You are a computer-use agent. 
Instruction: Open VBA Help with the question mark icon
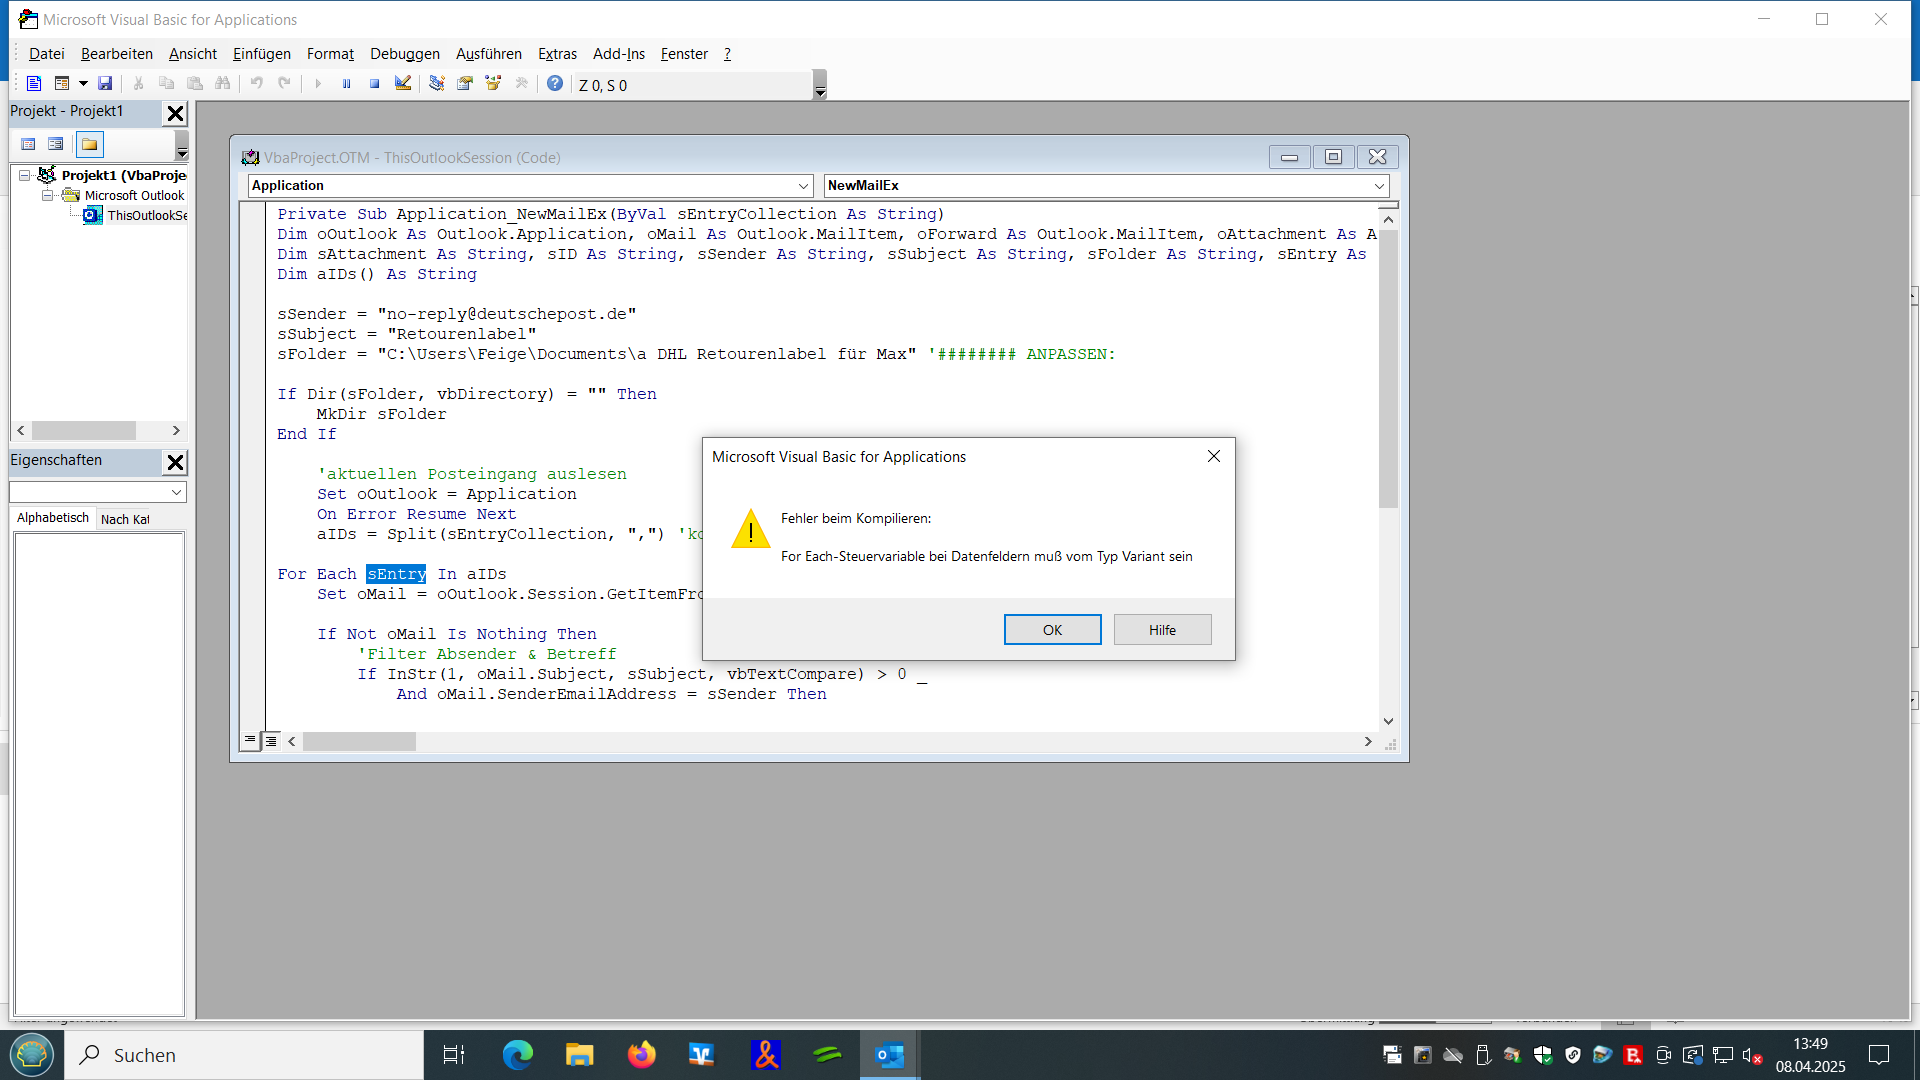[555, 84]
